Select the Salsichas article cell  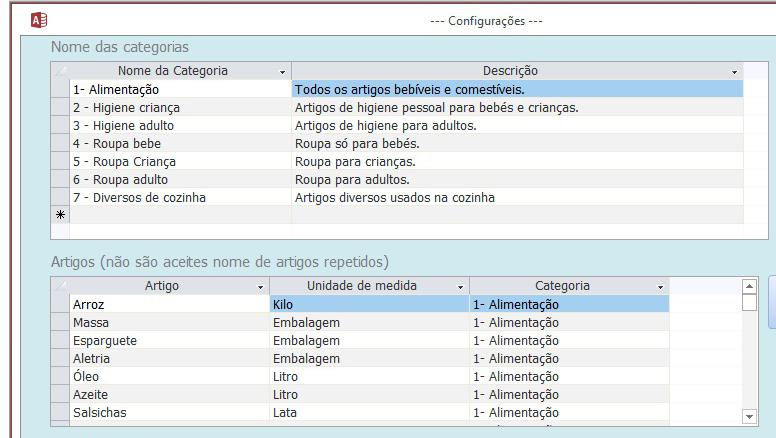pyautogui.click(x=170, y=412)
